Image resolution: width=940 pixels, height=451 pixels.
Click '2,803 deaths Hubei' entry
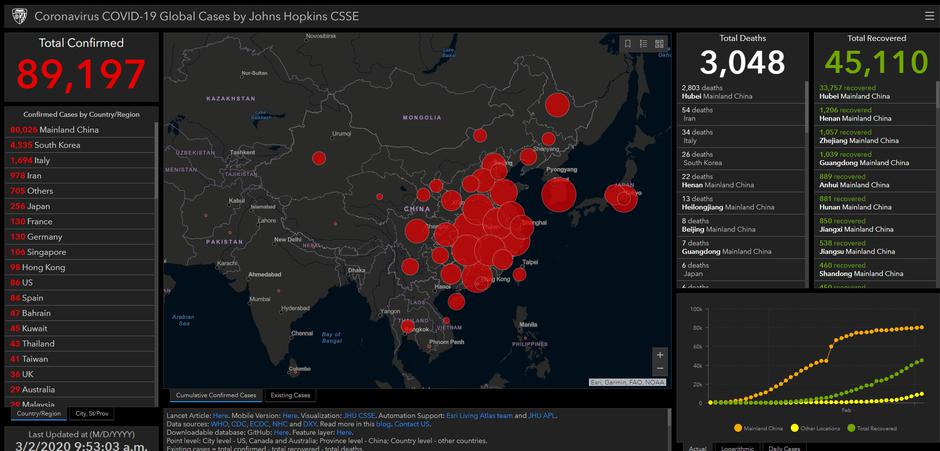pos(742,92)
